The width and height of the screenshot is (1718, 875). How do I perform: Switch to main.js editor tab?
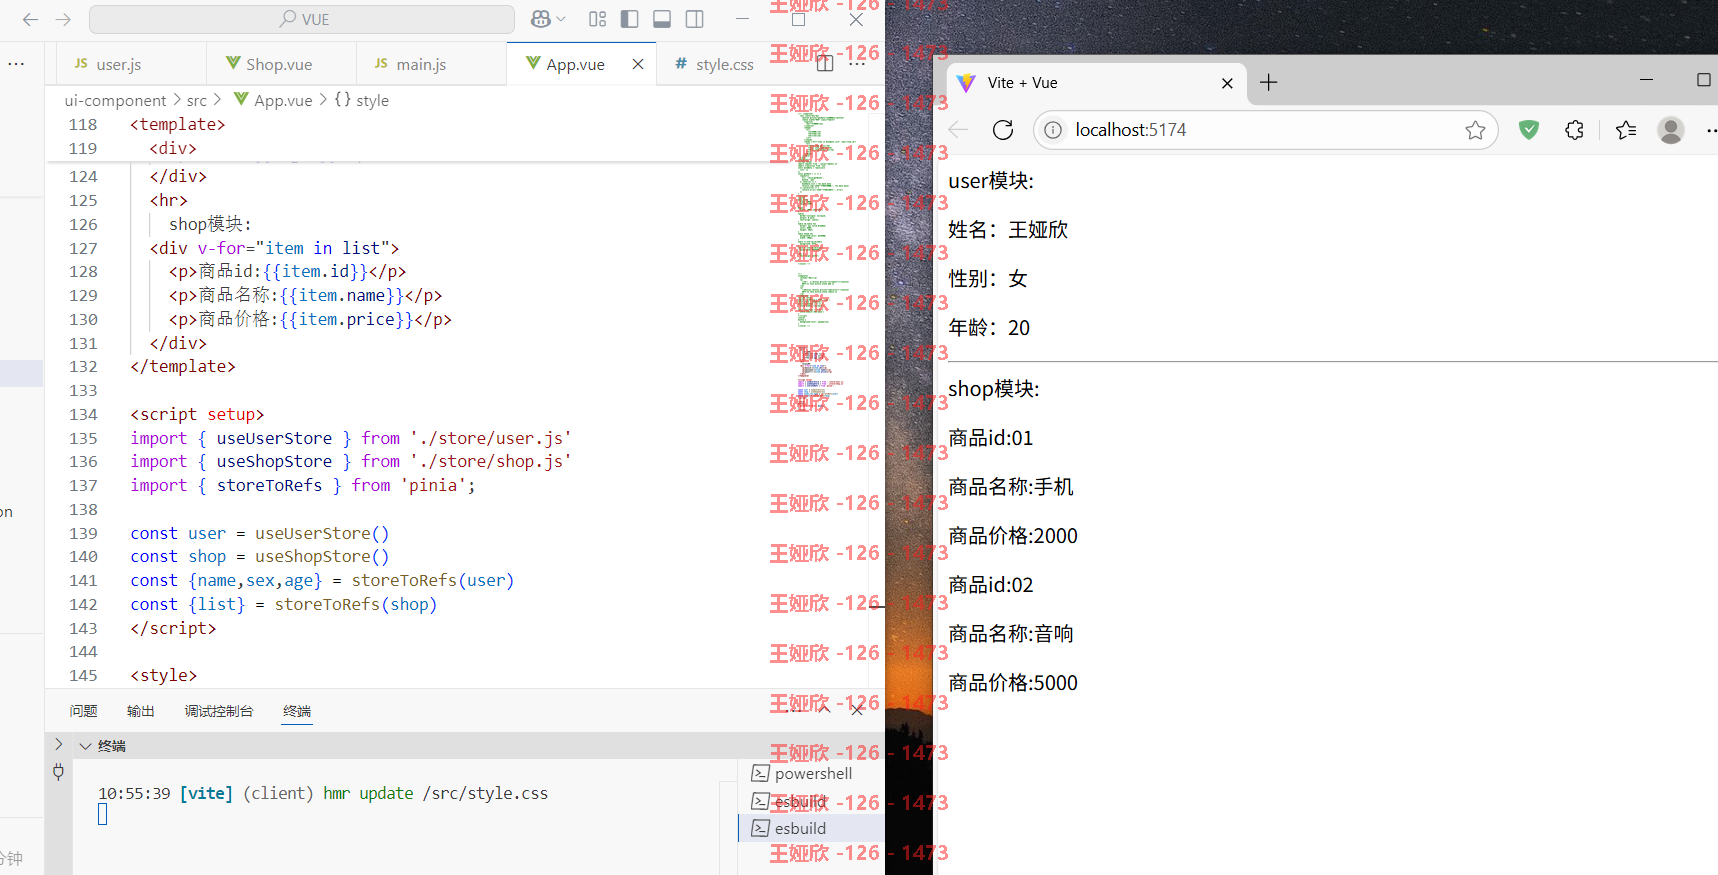pyautogui.click(x=420, y=64)
